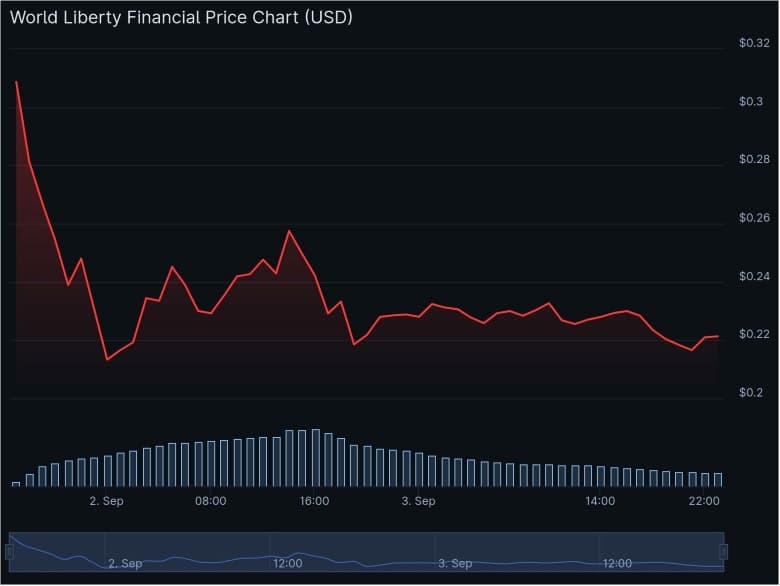Click the left range navigator handle
Viewport: 780px width, 586px height.
point(9,551)
